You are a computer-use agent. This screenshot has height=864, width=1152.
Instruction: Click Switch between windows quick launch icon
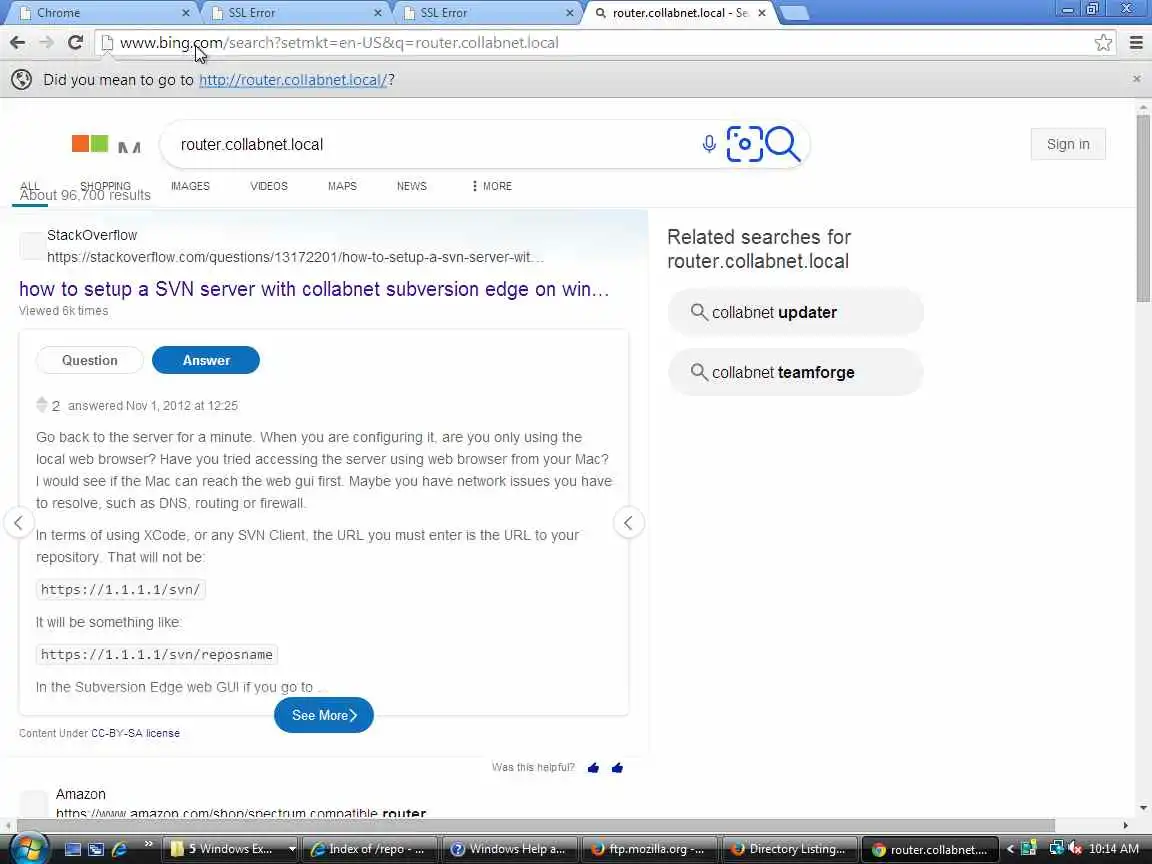pos(96,849)
